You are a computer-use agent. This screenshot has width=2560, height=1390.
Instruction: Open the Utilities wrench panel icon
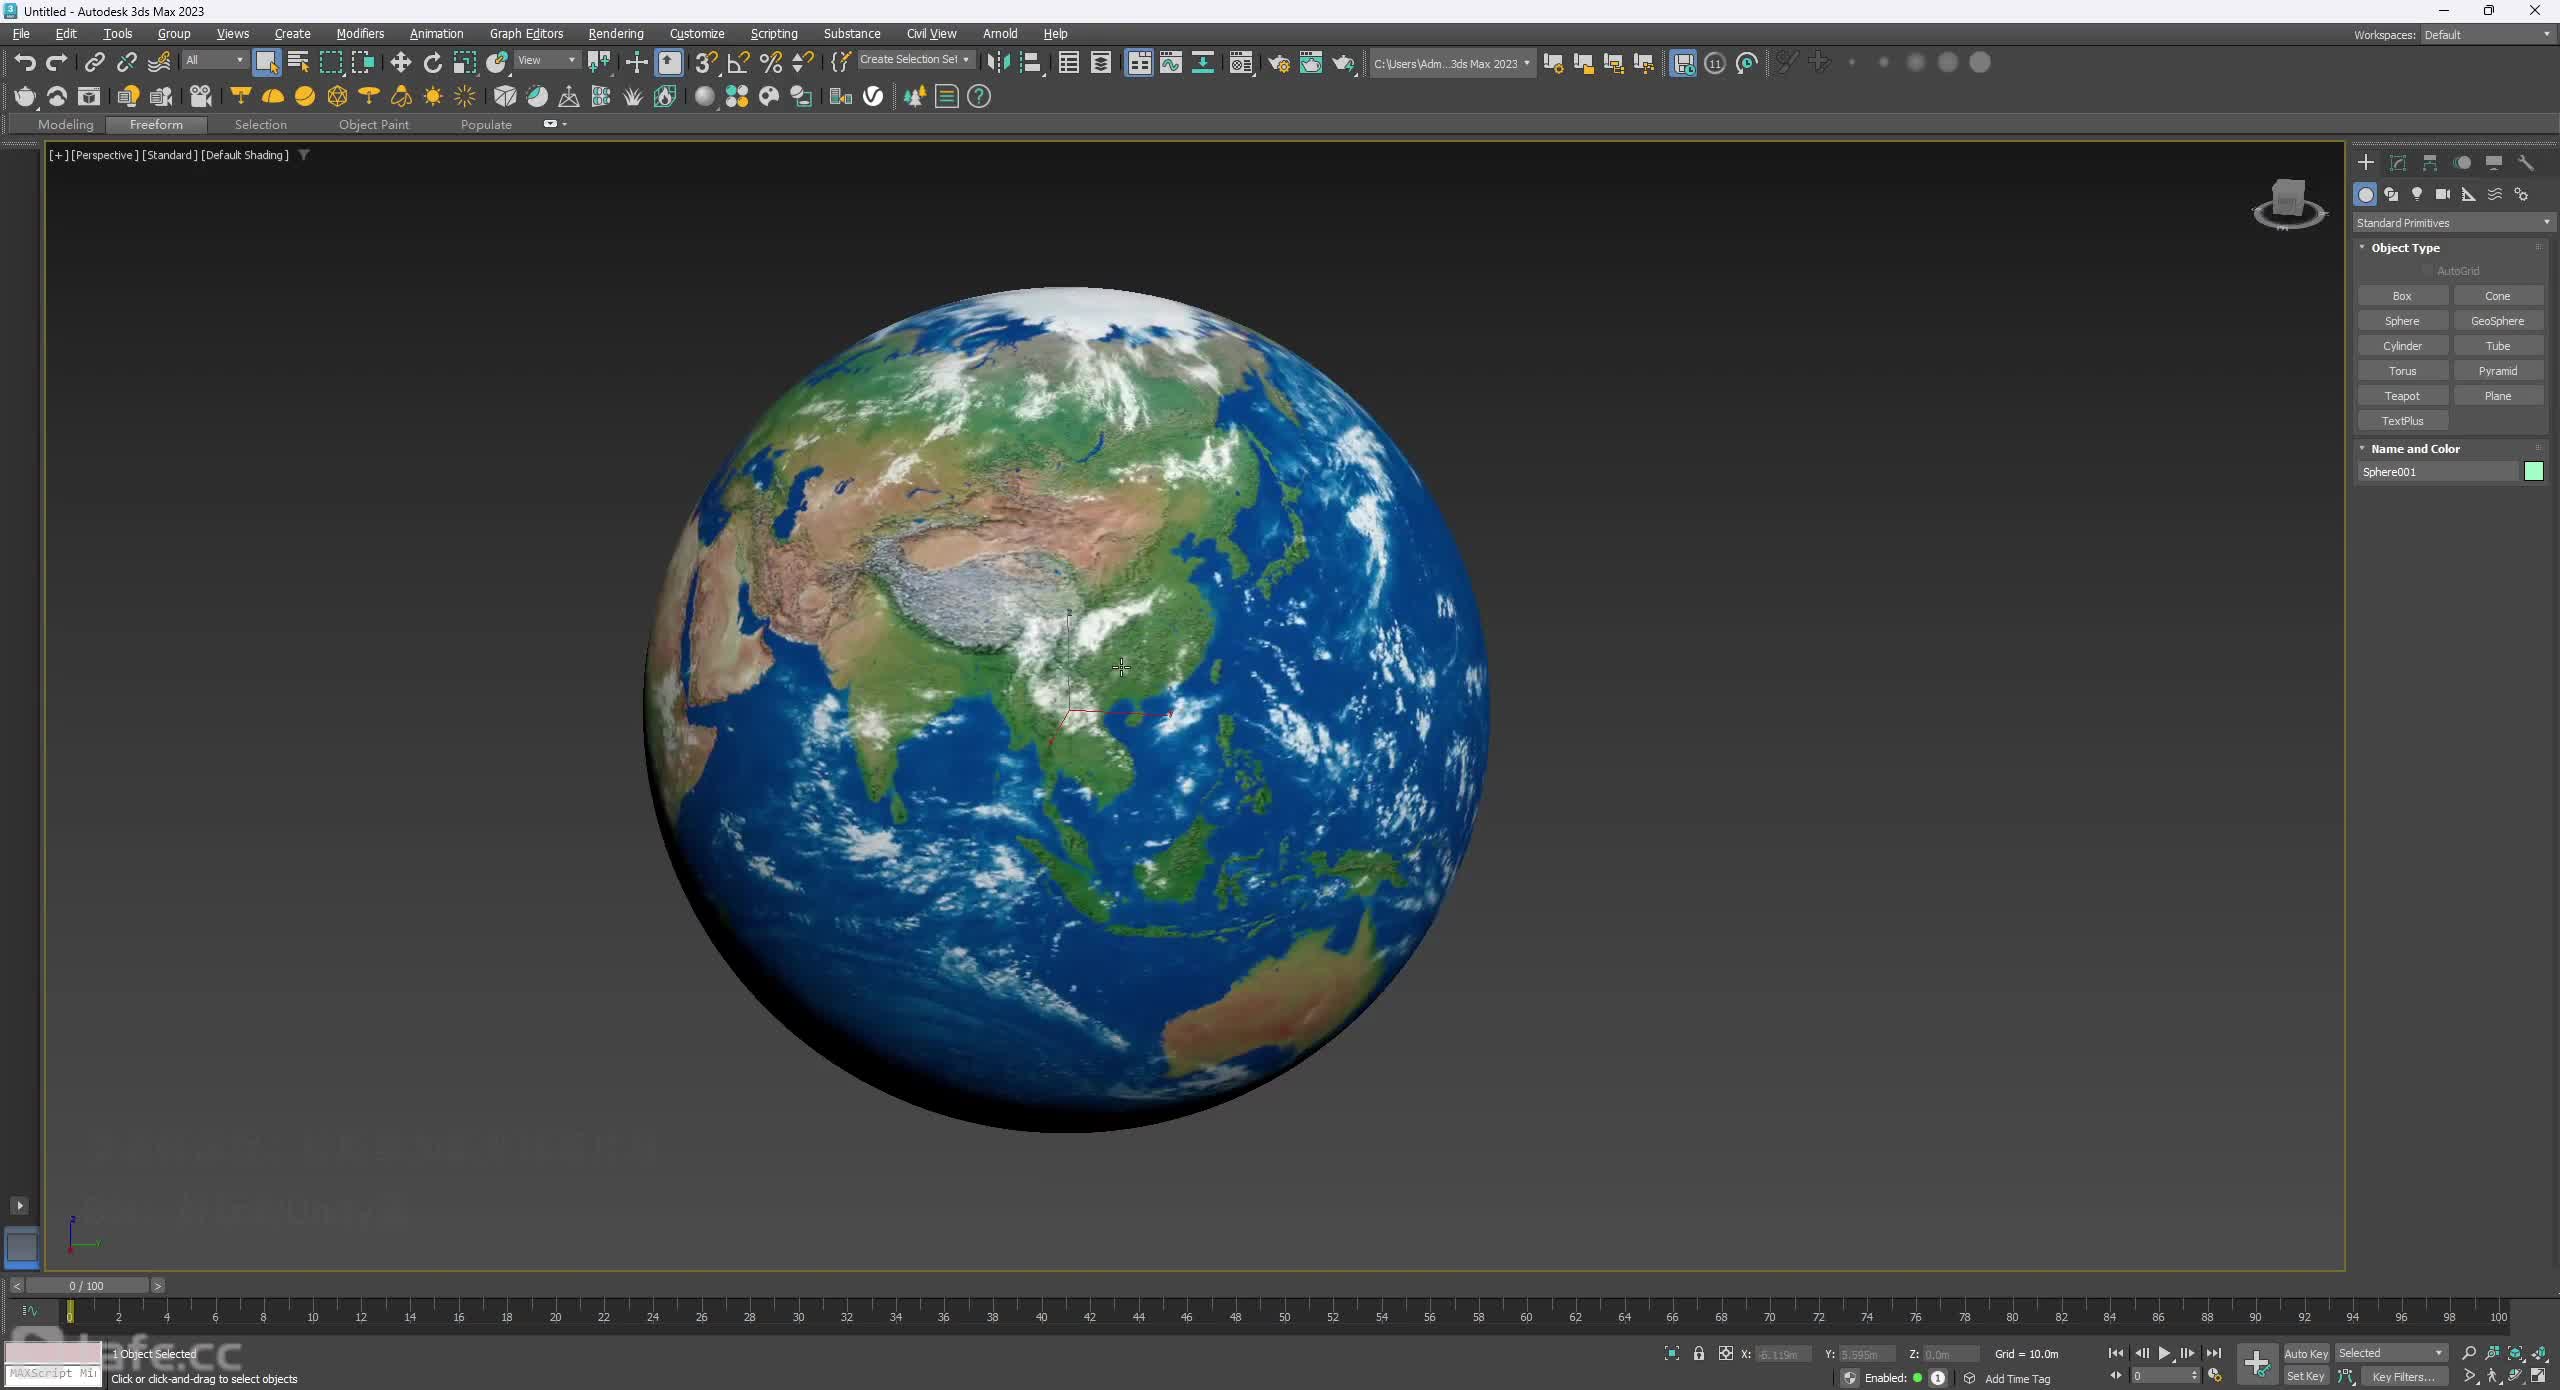click(x=2526, y=162)
